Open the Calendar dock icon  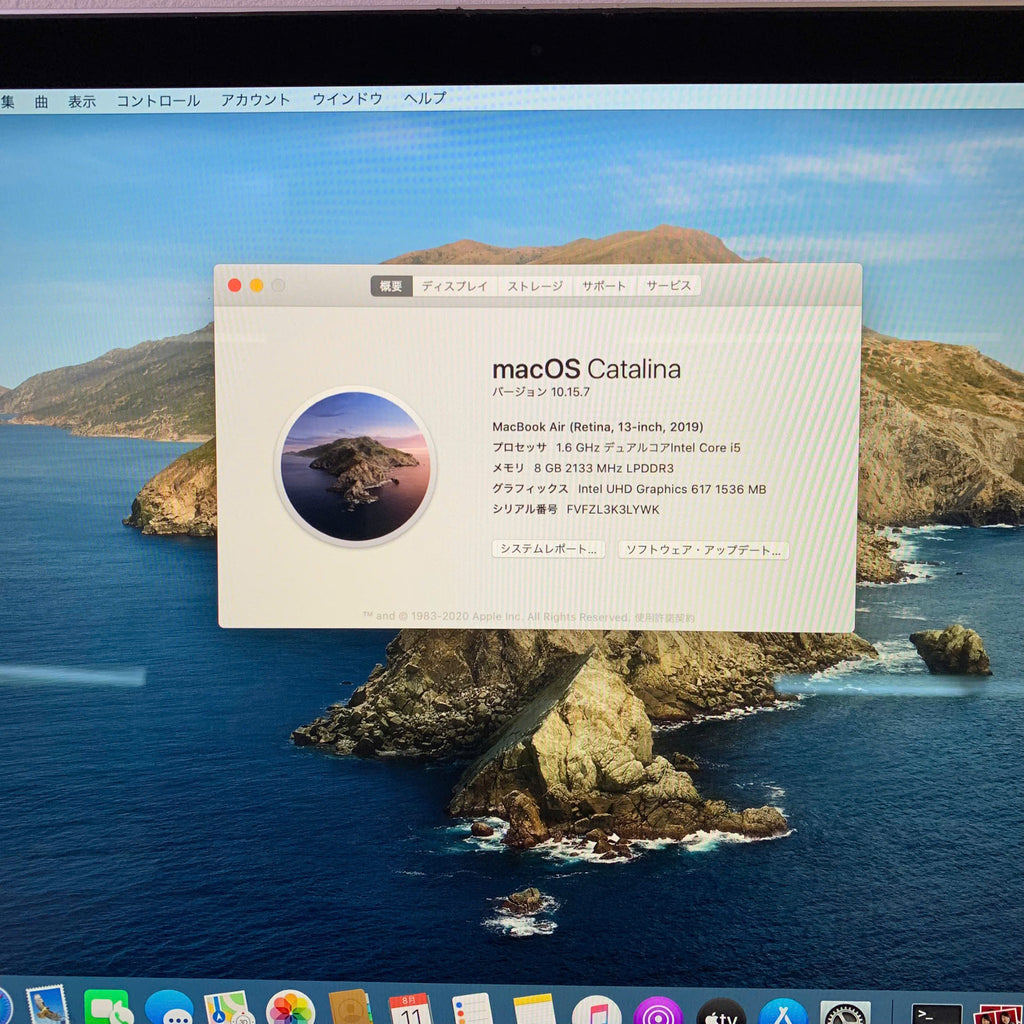coord(411,1008)
